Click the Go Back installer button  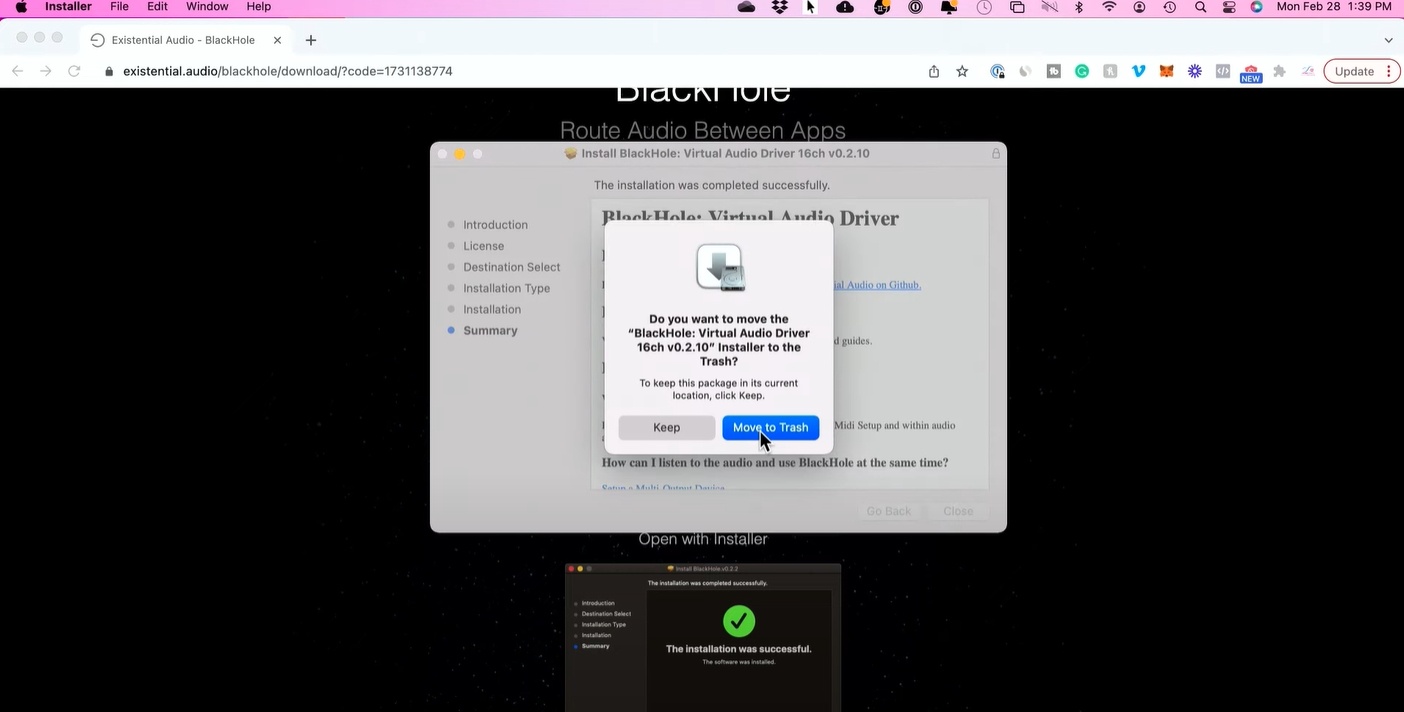click(888, 511)
